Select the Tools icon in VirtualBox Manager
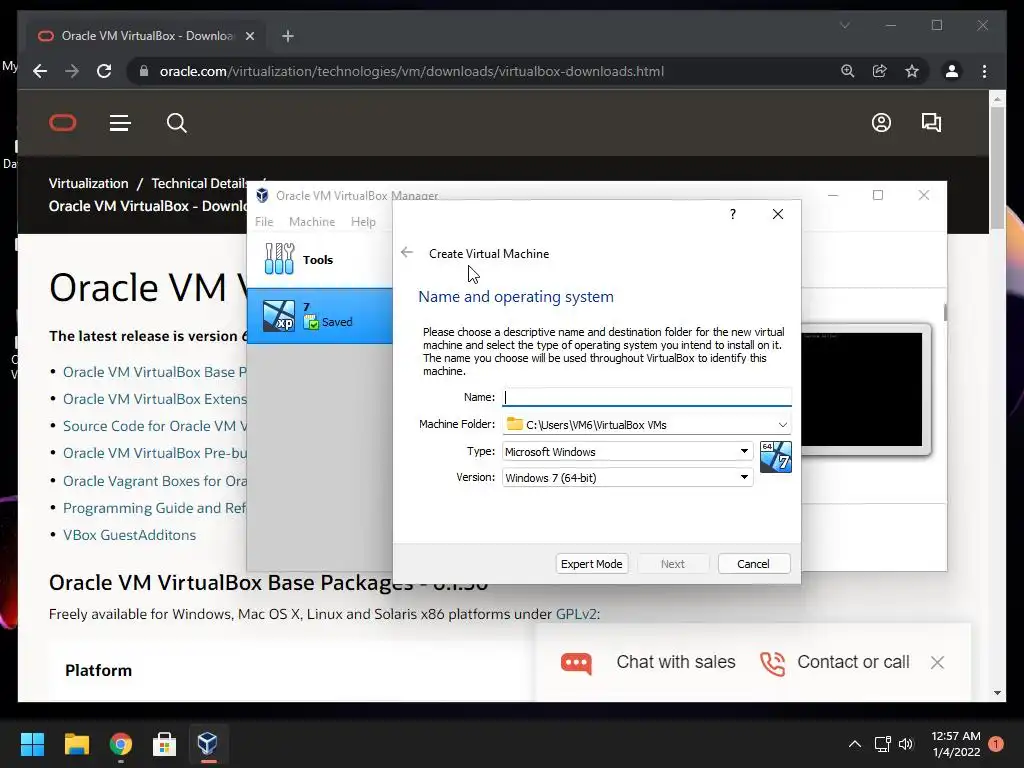 (x=280, y=259)
